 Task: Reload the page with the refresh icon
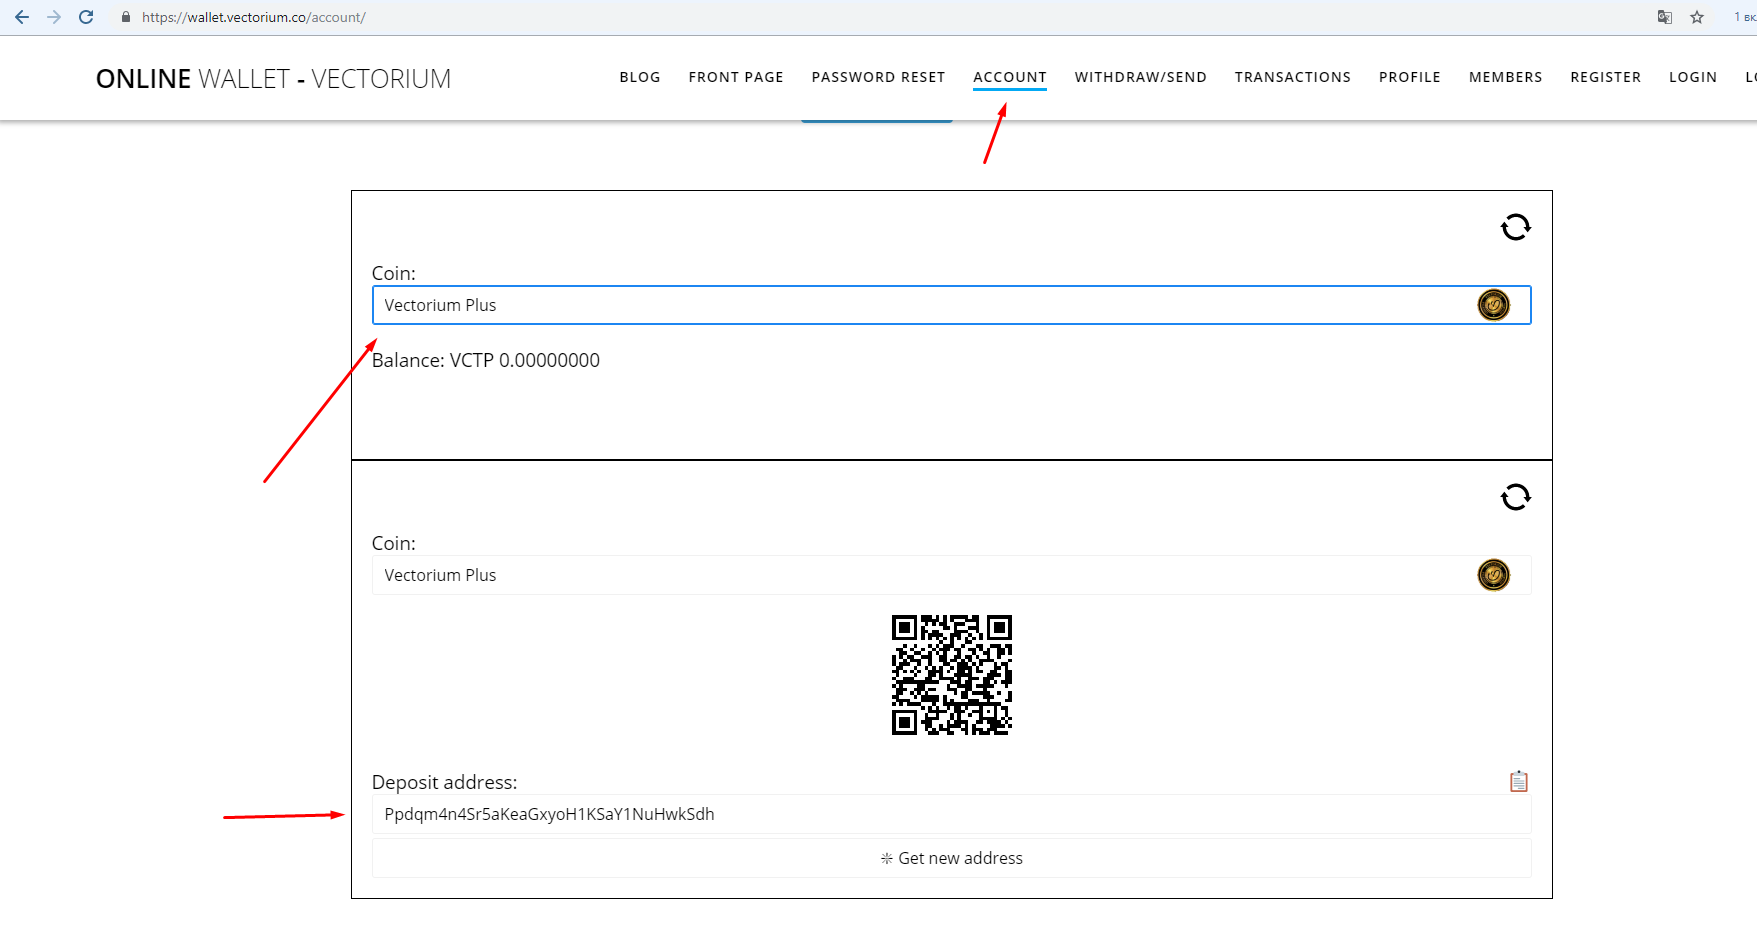(86, 17)
